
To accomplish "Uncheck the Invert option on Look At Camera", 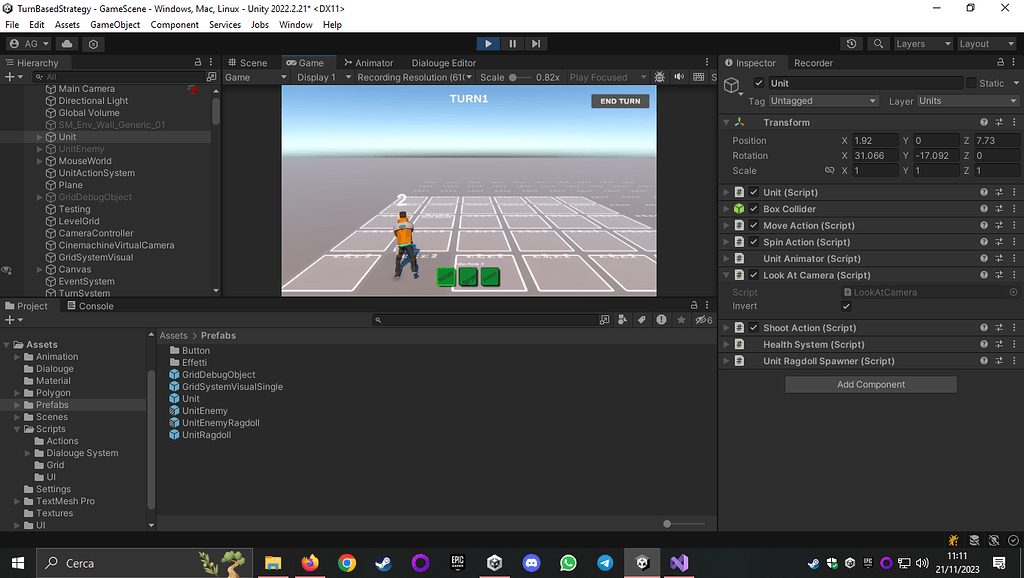I will tap(846, 305).
